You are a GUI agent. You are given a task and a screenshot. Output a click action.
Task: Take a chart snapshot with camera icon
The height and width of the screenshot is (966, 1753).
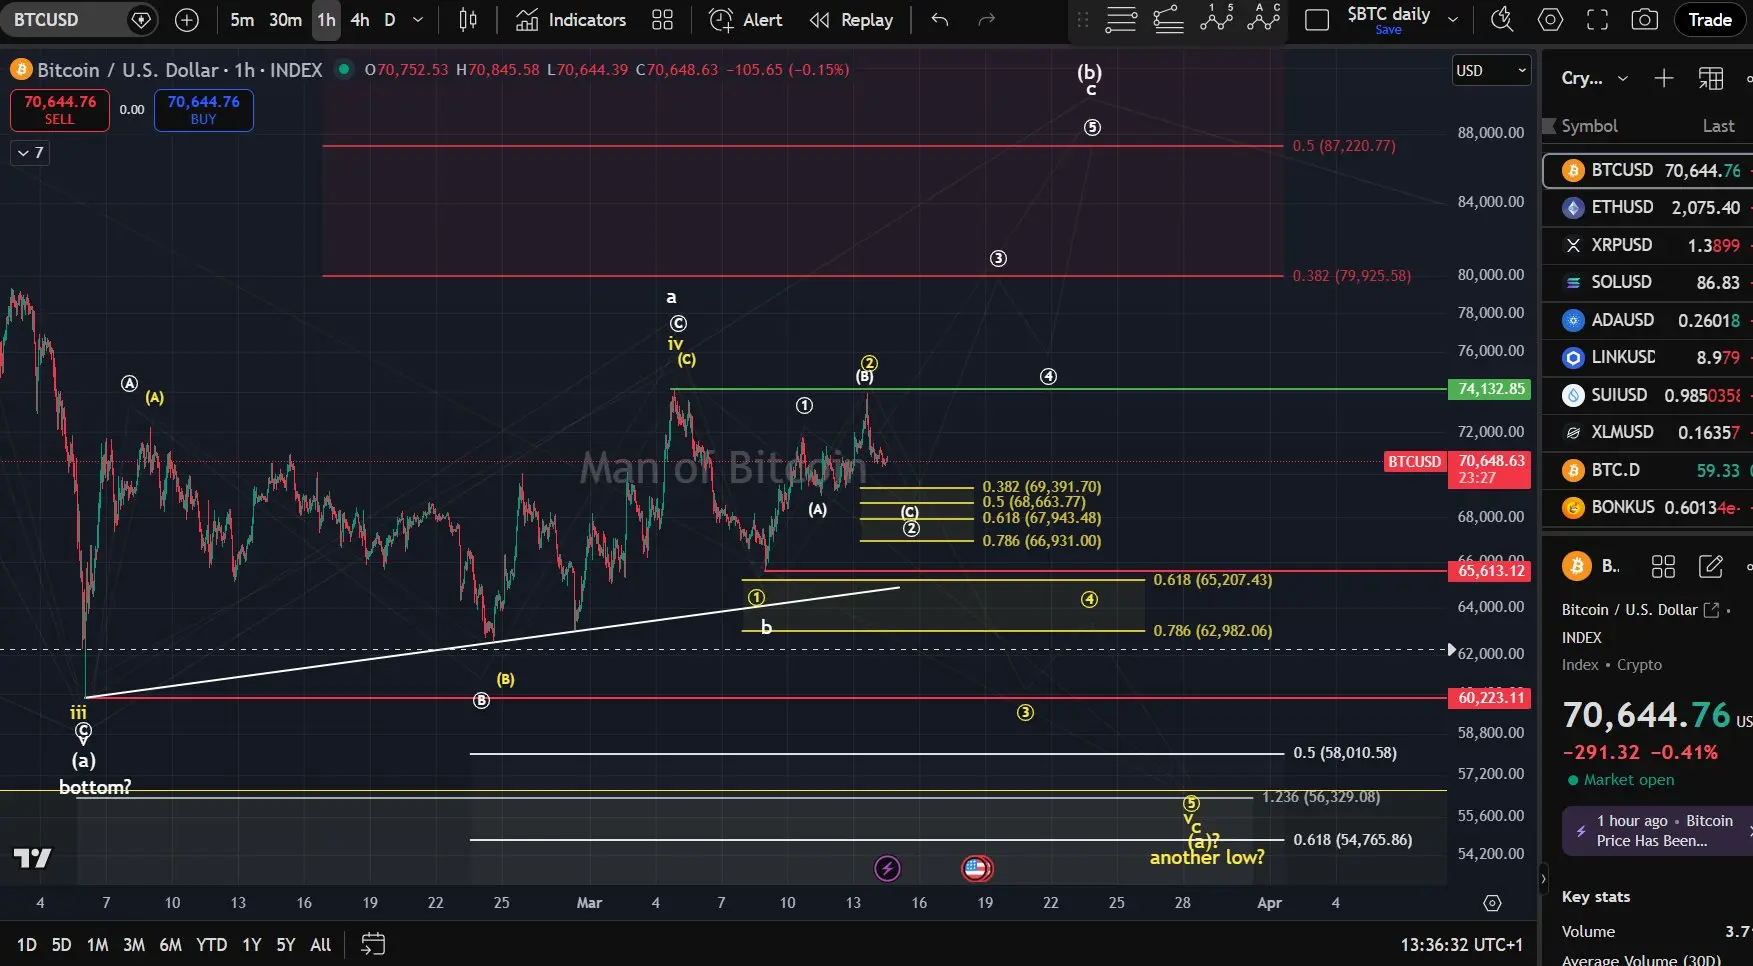pyautogui.click(x=1645, y=20)
